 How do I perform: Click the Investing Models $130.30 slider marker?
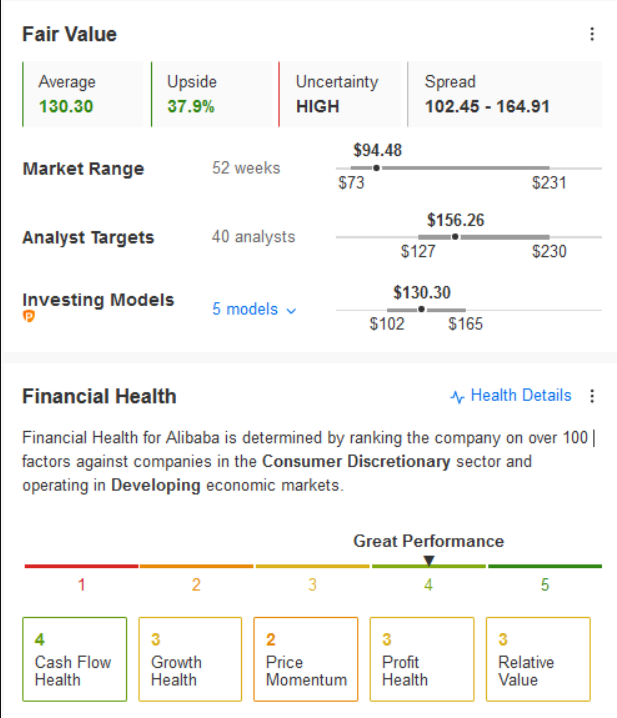click(421, 309)
